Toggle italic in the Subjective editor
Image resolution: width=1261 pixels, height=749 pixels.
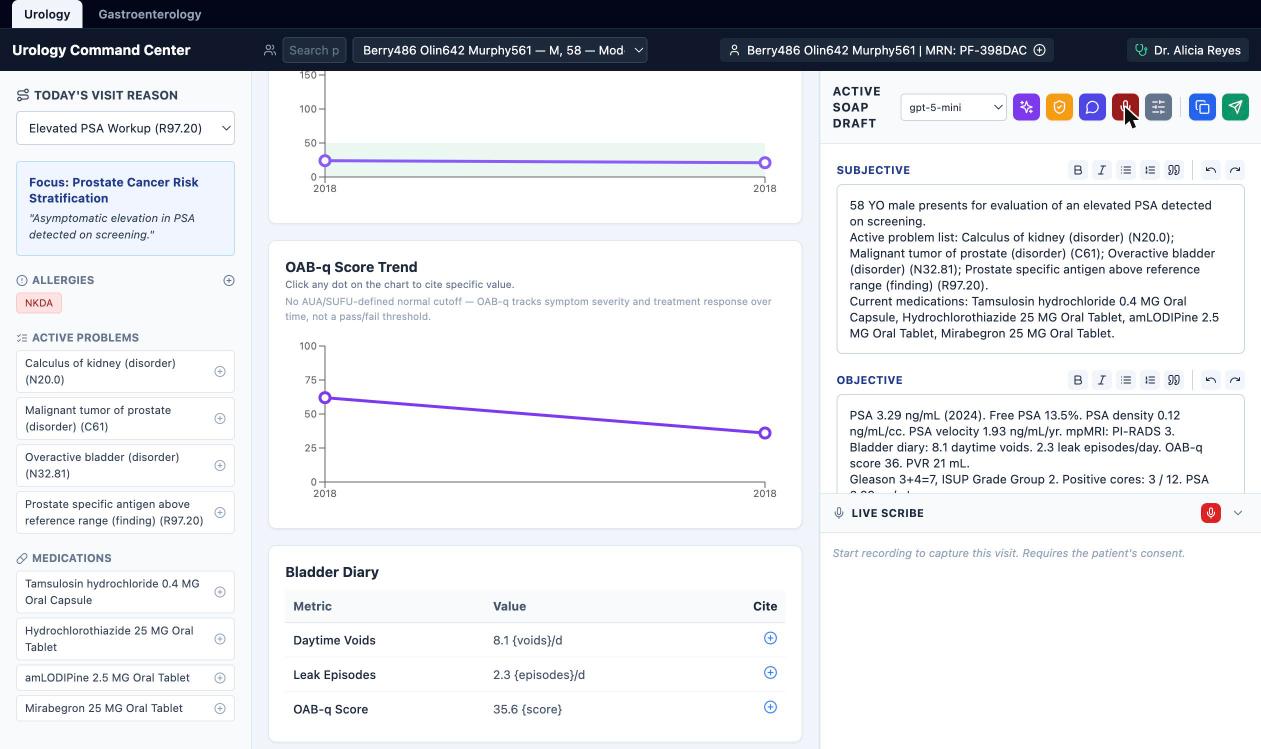[1102, 170]
